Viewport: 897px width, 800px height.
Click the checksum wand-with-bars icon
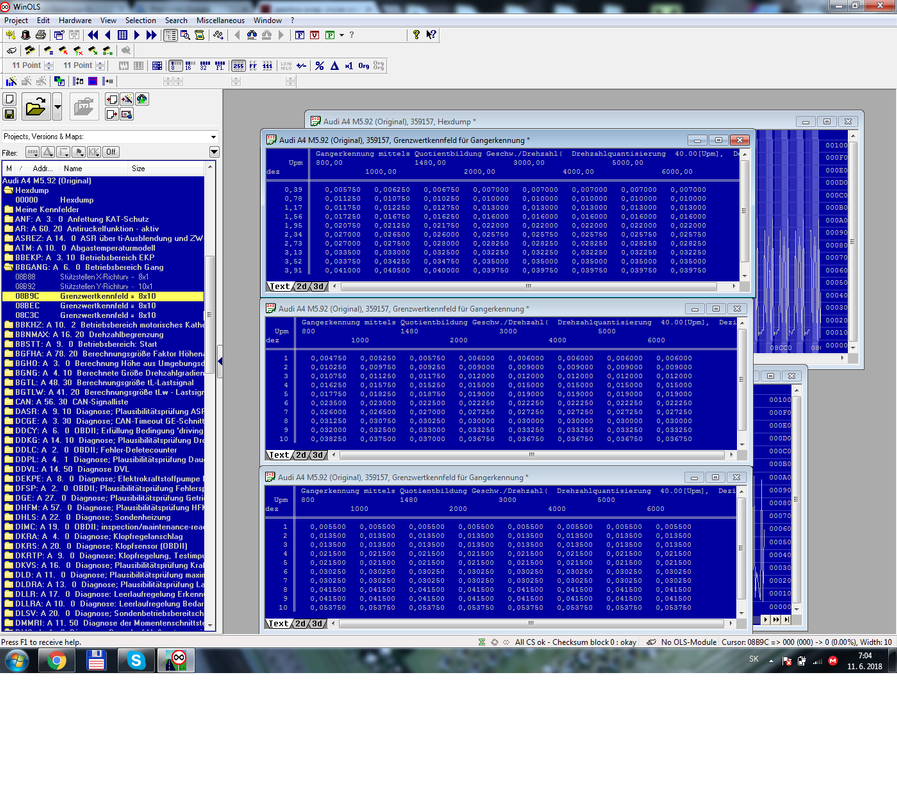point(11,81)
